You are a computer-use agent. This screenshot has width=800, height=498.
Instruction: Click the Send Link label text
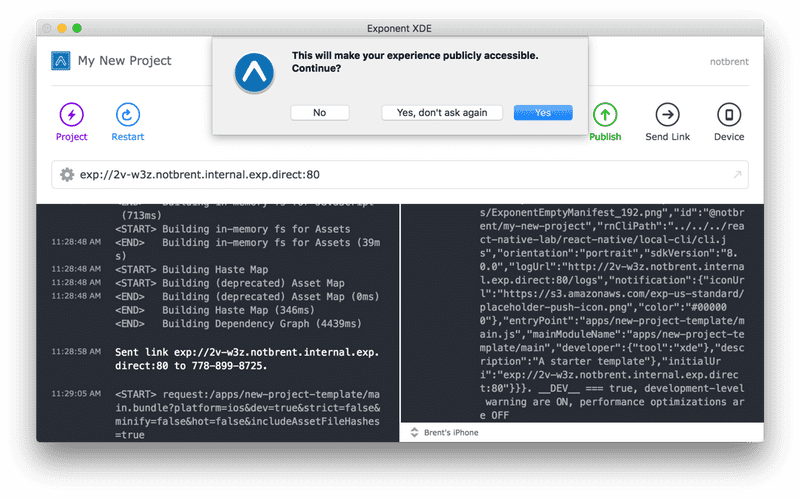pos(667,137)
